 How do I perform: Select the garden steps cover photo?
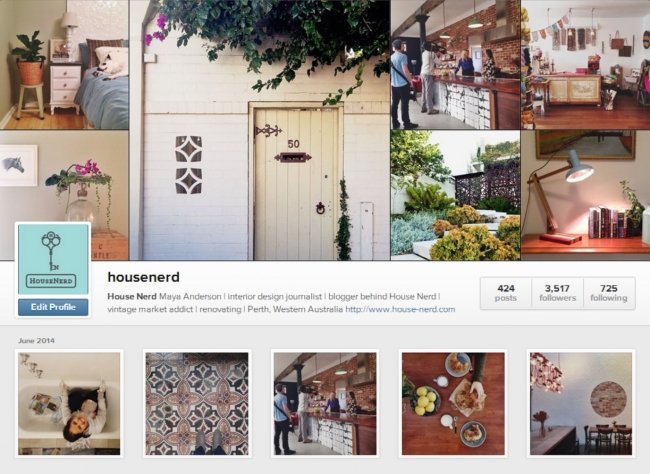tap(455, 195)
